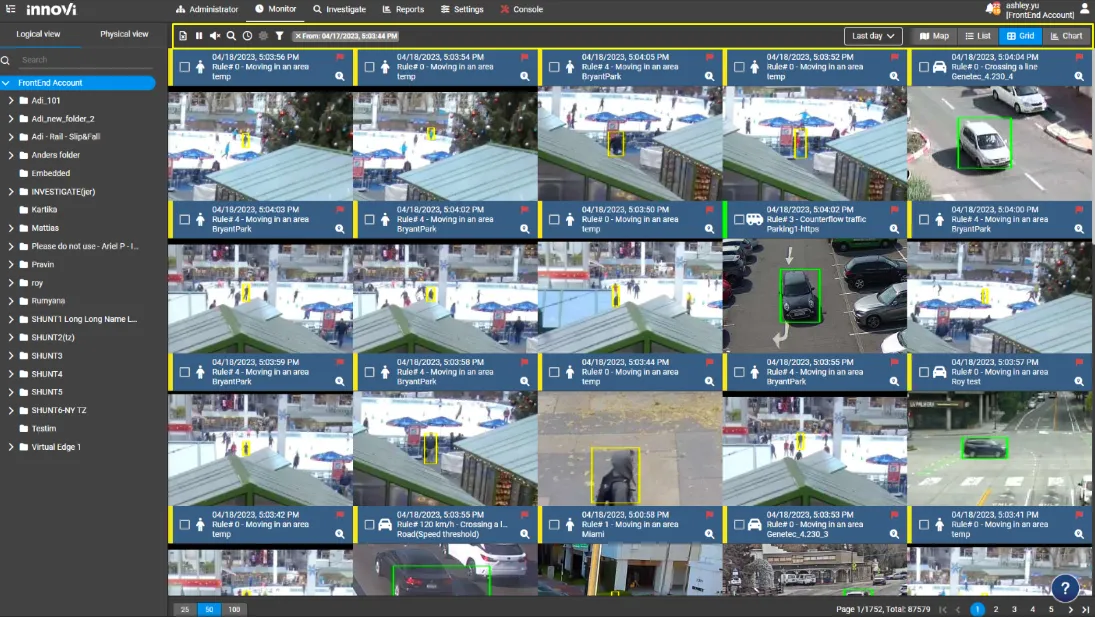Screen dimensions: 1095x617
Task: Expand the SHUNT3 folder
Action: [x=10, y=355]
